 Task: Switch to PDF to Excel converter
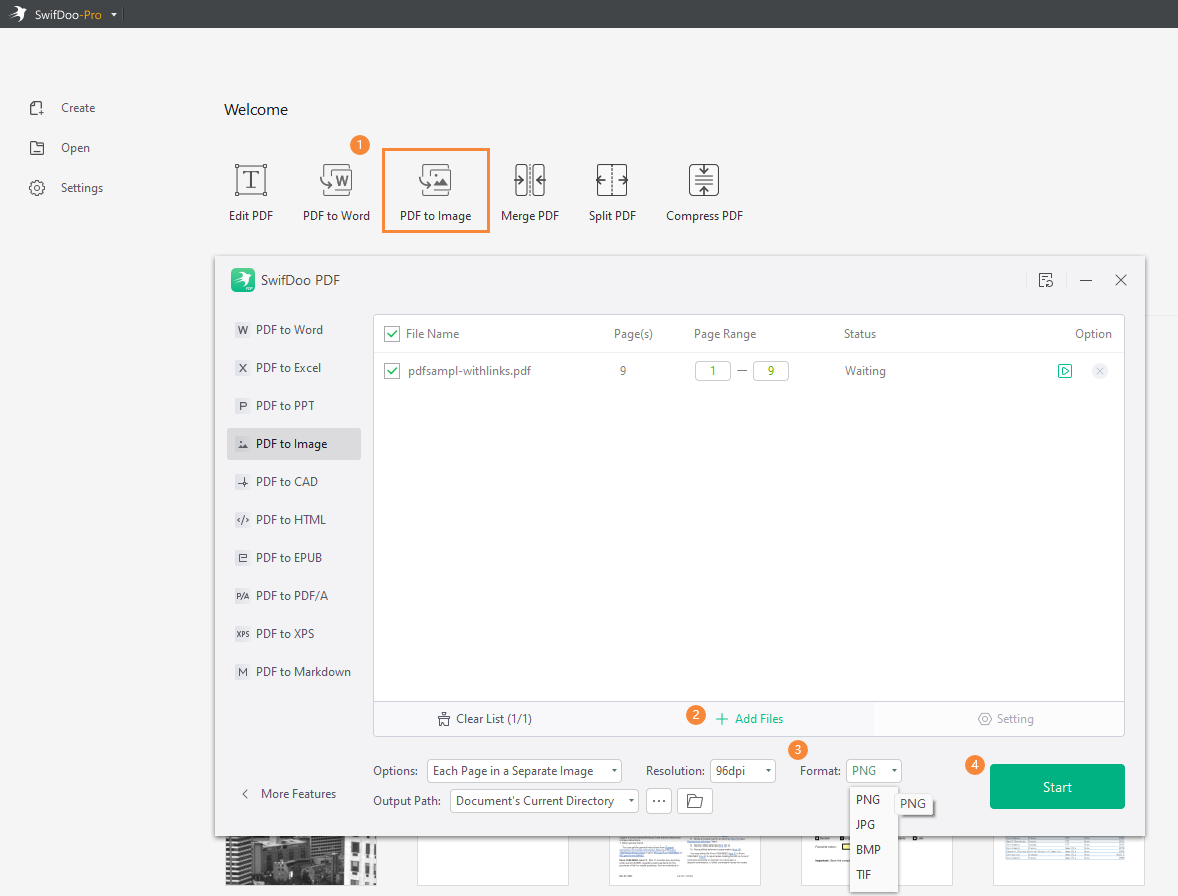(x=294, y=368)
